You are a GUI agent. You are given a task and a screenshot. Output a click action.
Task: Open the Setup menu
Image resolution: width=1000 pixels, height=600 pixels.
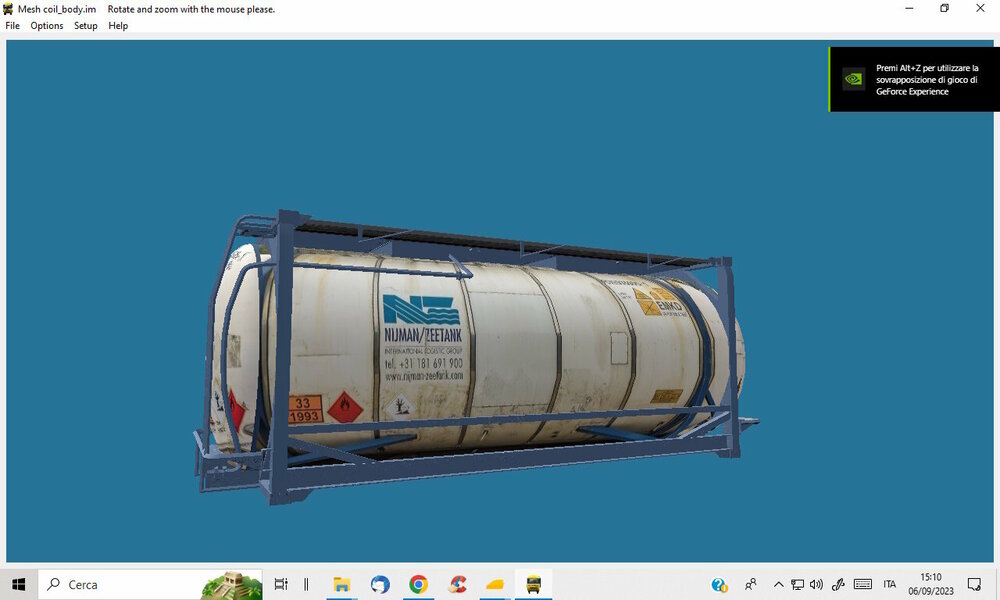(x=85, y=26)
